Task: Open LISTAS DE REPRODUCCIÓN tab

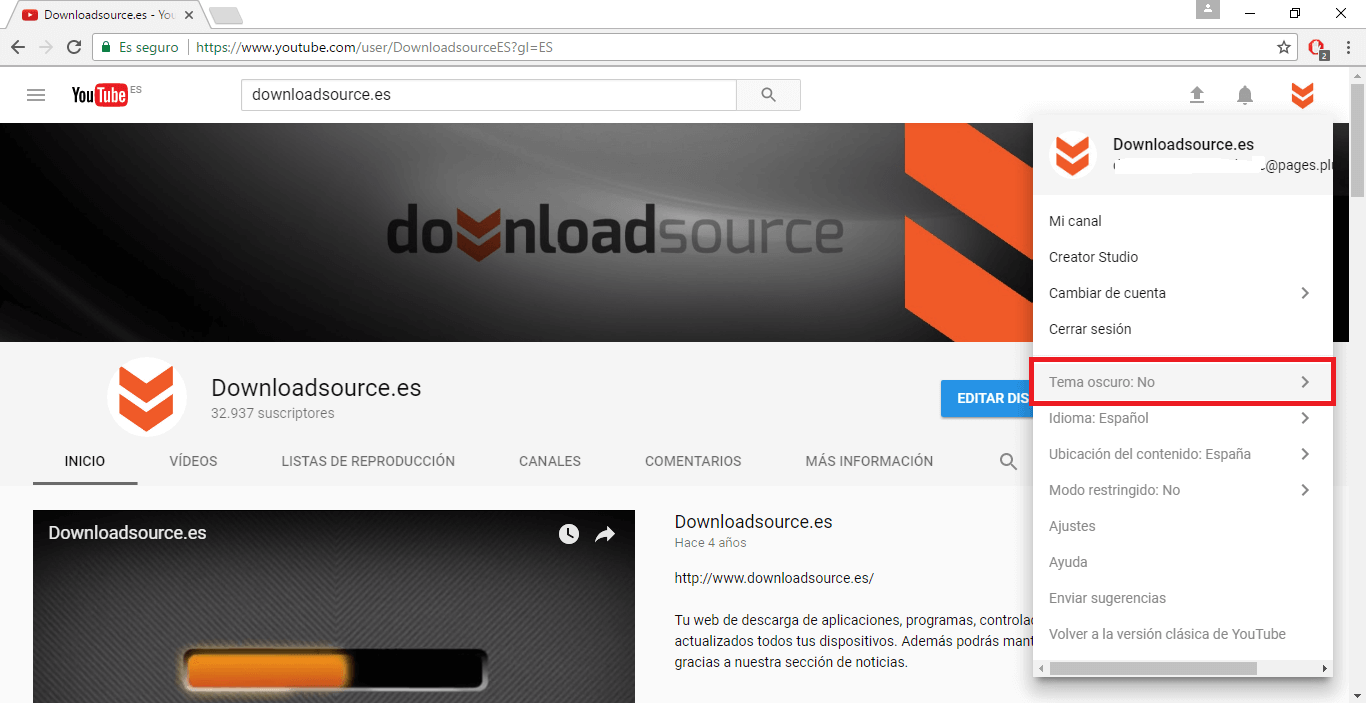Action: tap(368, 461)
